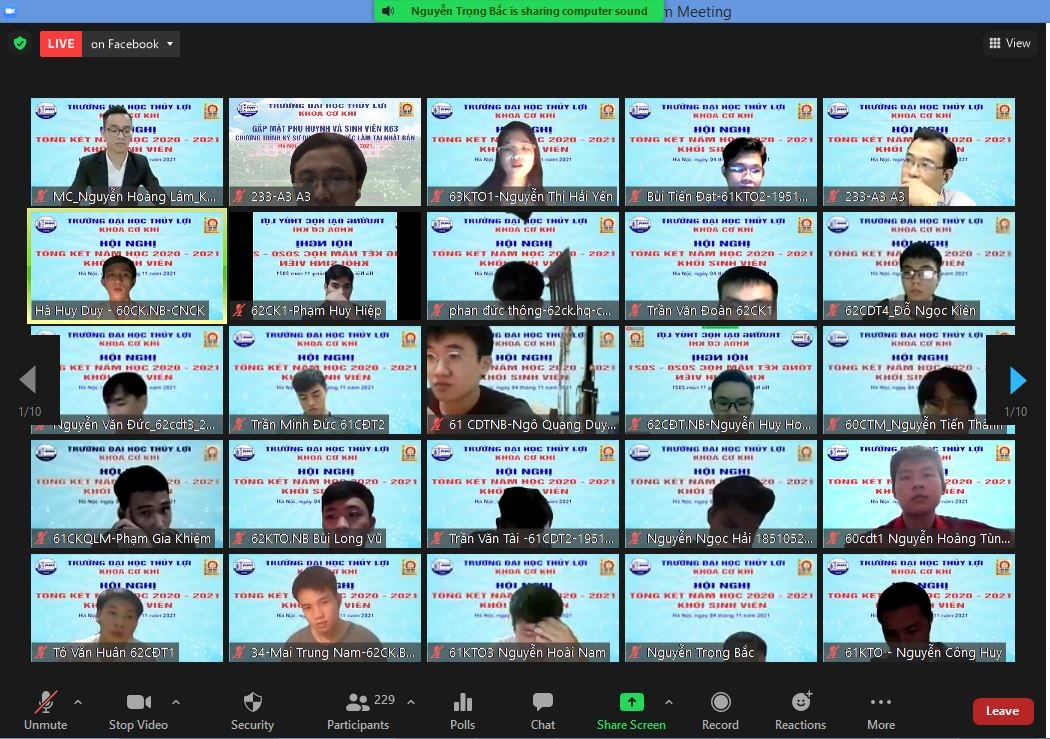Open the More options menu
Image resolution: width=1050 pixels, height=739 pixels.
(x=881, y=710)
